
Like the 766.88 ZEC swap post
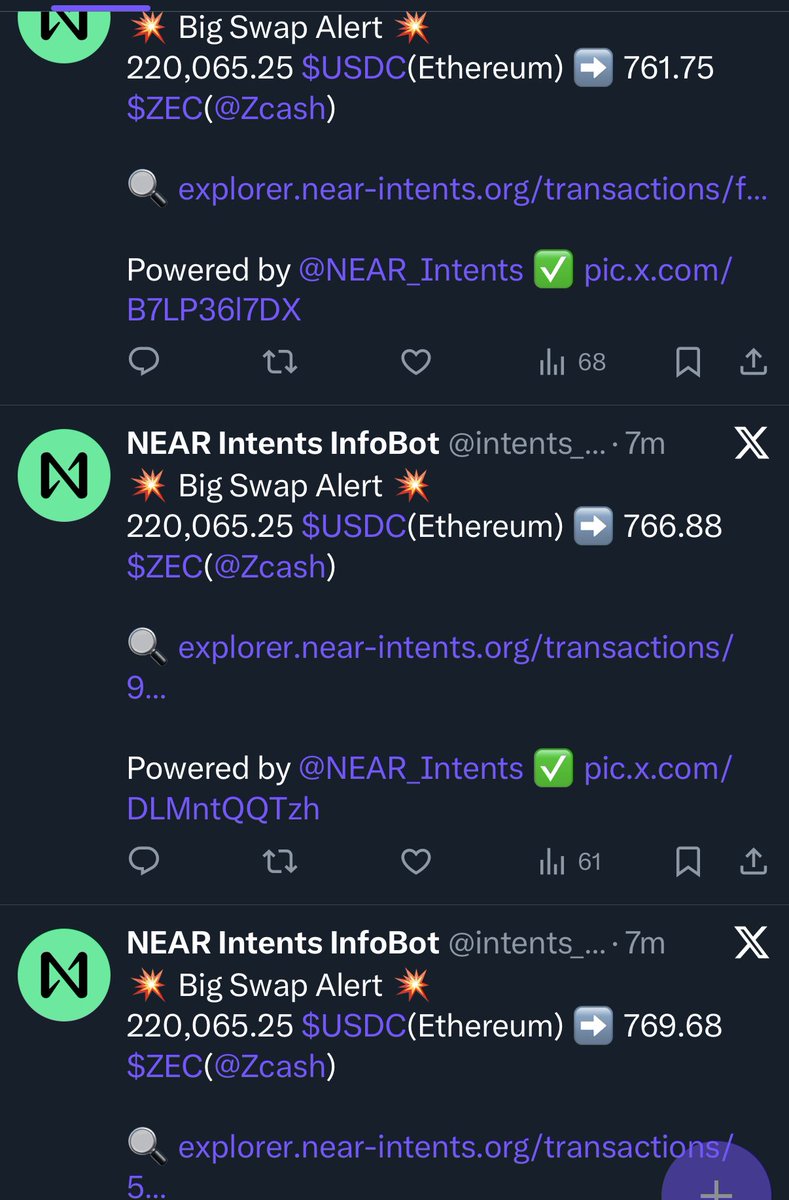click(415, 861)
